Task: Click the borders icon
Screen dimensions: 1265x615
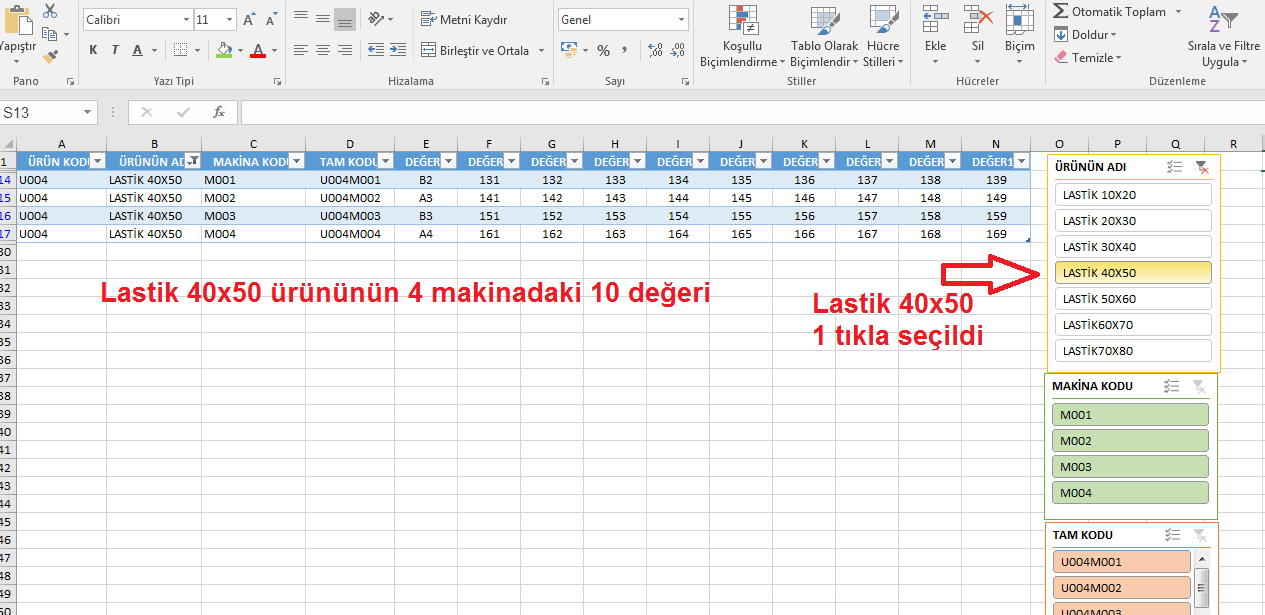Action: point(179,50)
